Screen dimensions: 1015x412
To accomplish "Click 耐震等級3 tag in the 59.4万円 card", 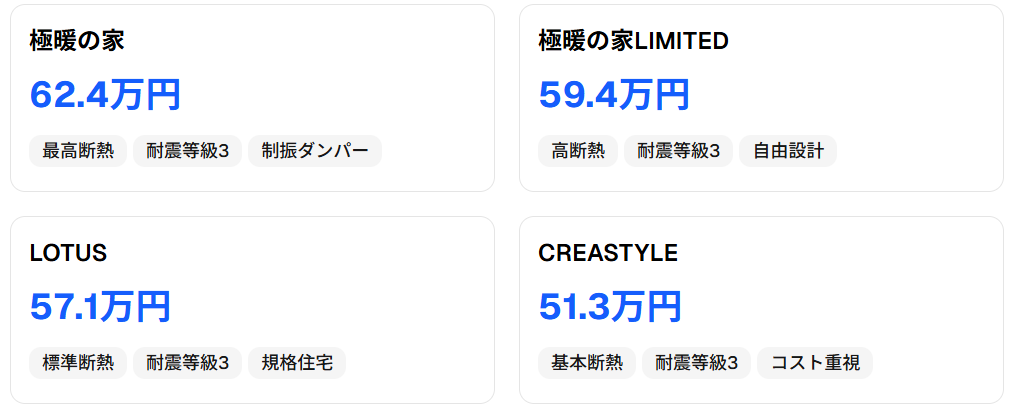I will pos(679,151).
